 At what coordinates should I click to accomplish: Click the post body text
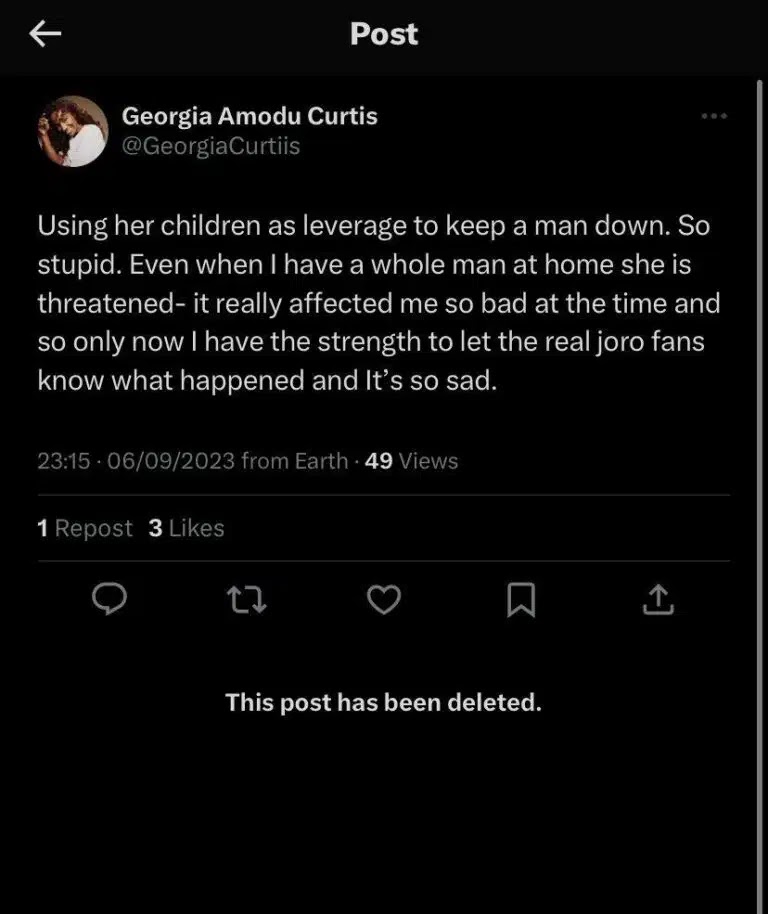pyautogui.click(x=378, y=303)
